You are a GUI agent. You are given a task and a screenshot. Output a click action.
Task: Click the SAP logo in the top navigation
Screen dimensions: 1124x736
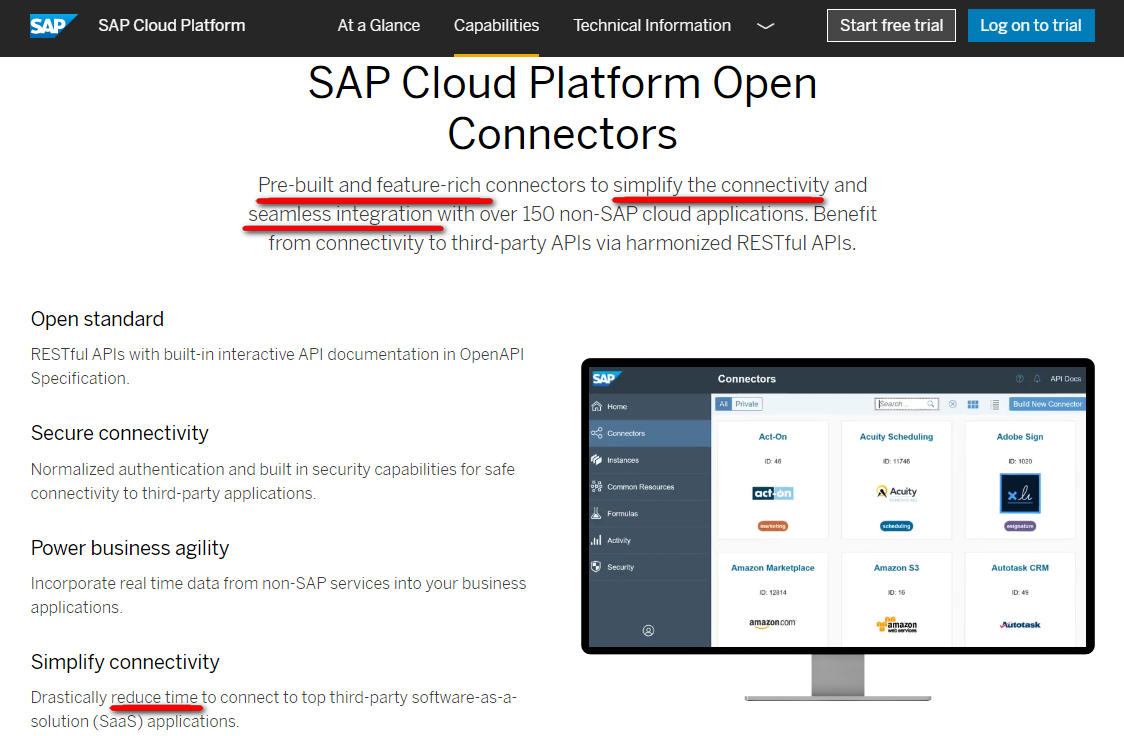pos(53,26)
